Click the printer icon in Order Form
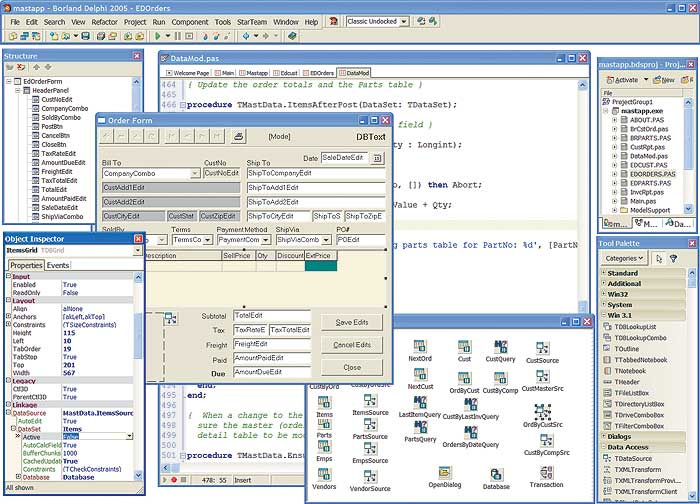 tap(238, 136)
